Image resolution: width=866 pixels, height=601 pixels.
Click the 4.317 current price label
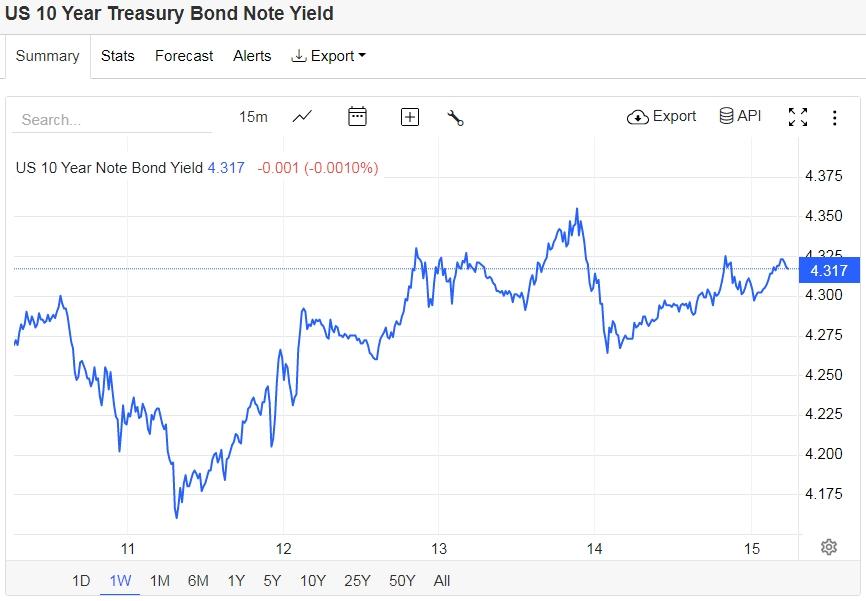point(829,271)
